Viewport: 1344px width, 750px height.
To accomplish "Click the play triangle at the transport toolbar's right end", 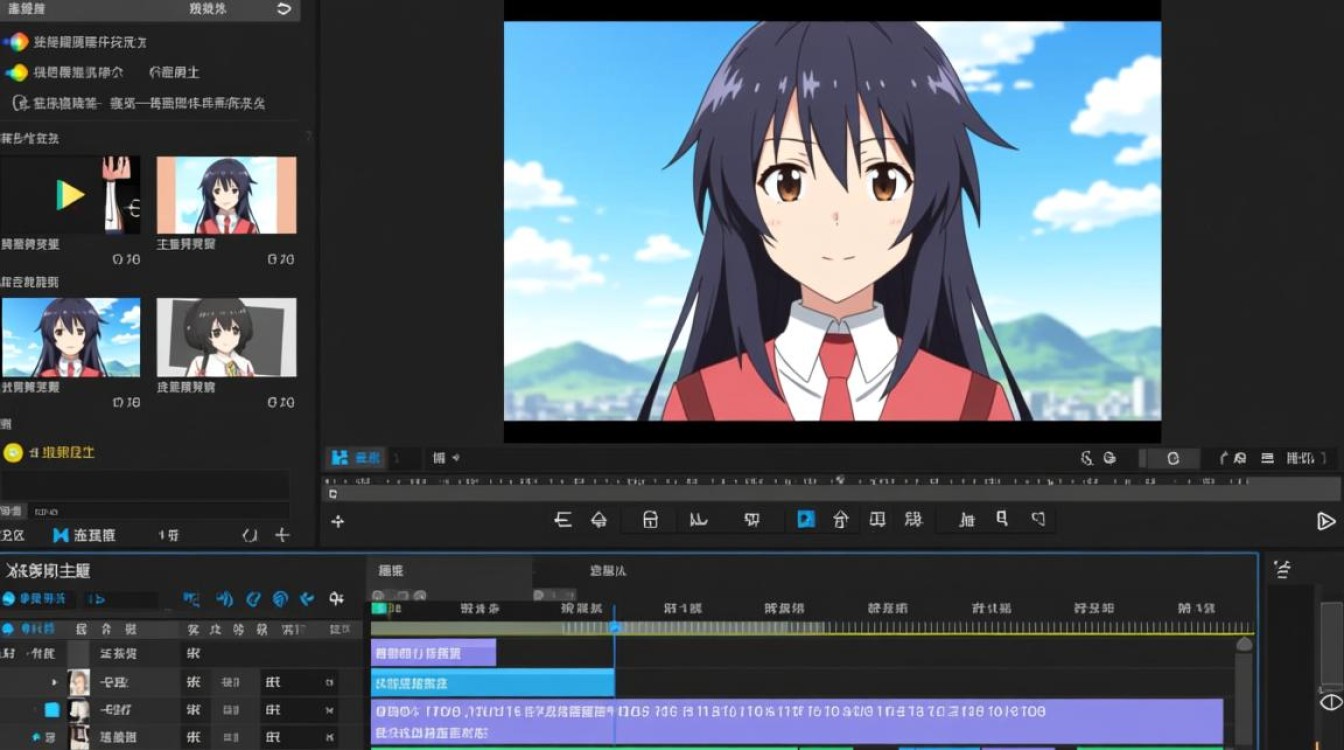I will coord(1326,521).
